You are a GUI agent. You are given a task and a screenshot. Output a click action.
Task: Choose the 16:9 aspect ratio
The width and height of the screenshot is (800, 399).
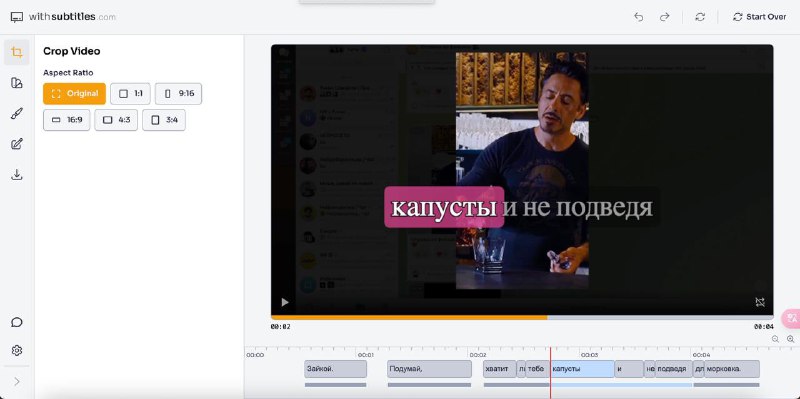click(x=67, y=120)
